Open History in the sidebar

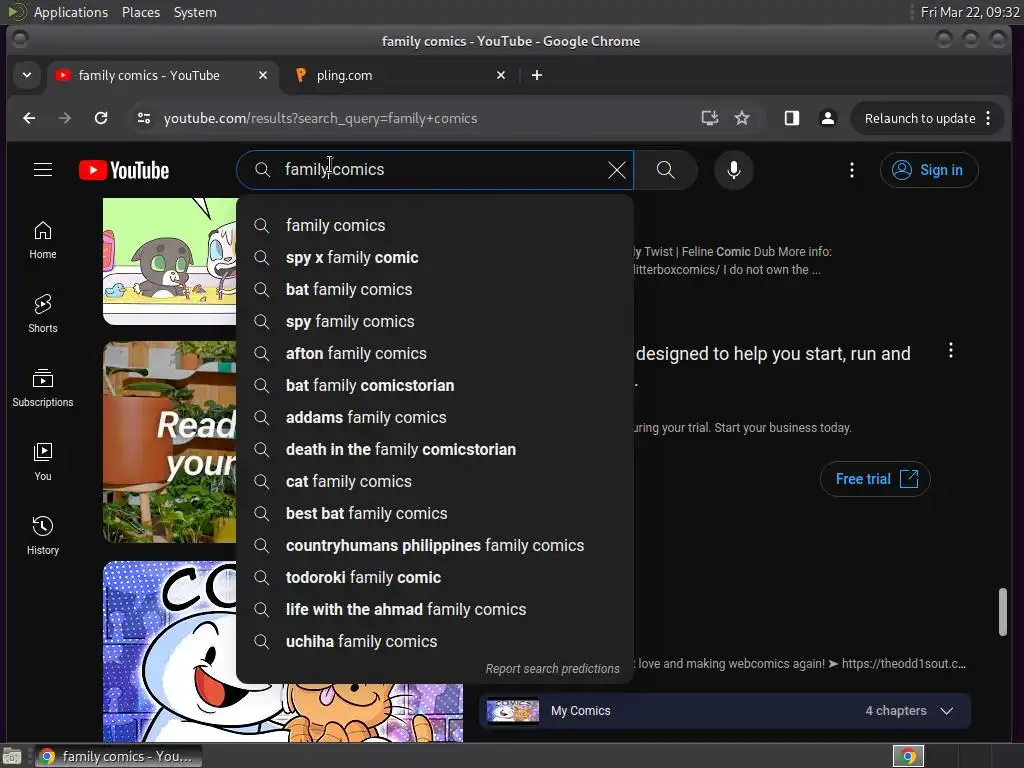click(x=43, y=536)
